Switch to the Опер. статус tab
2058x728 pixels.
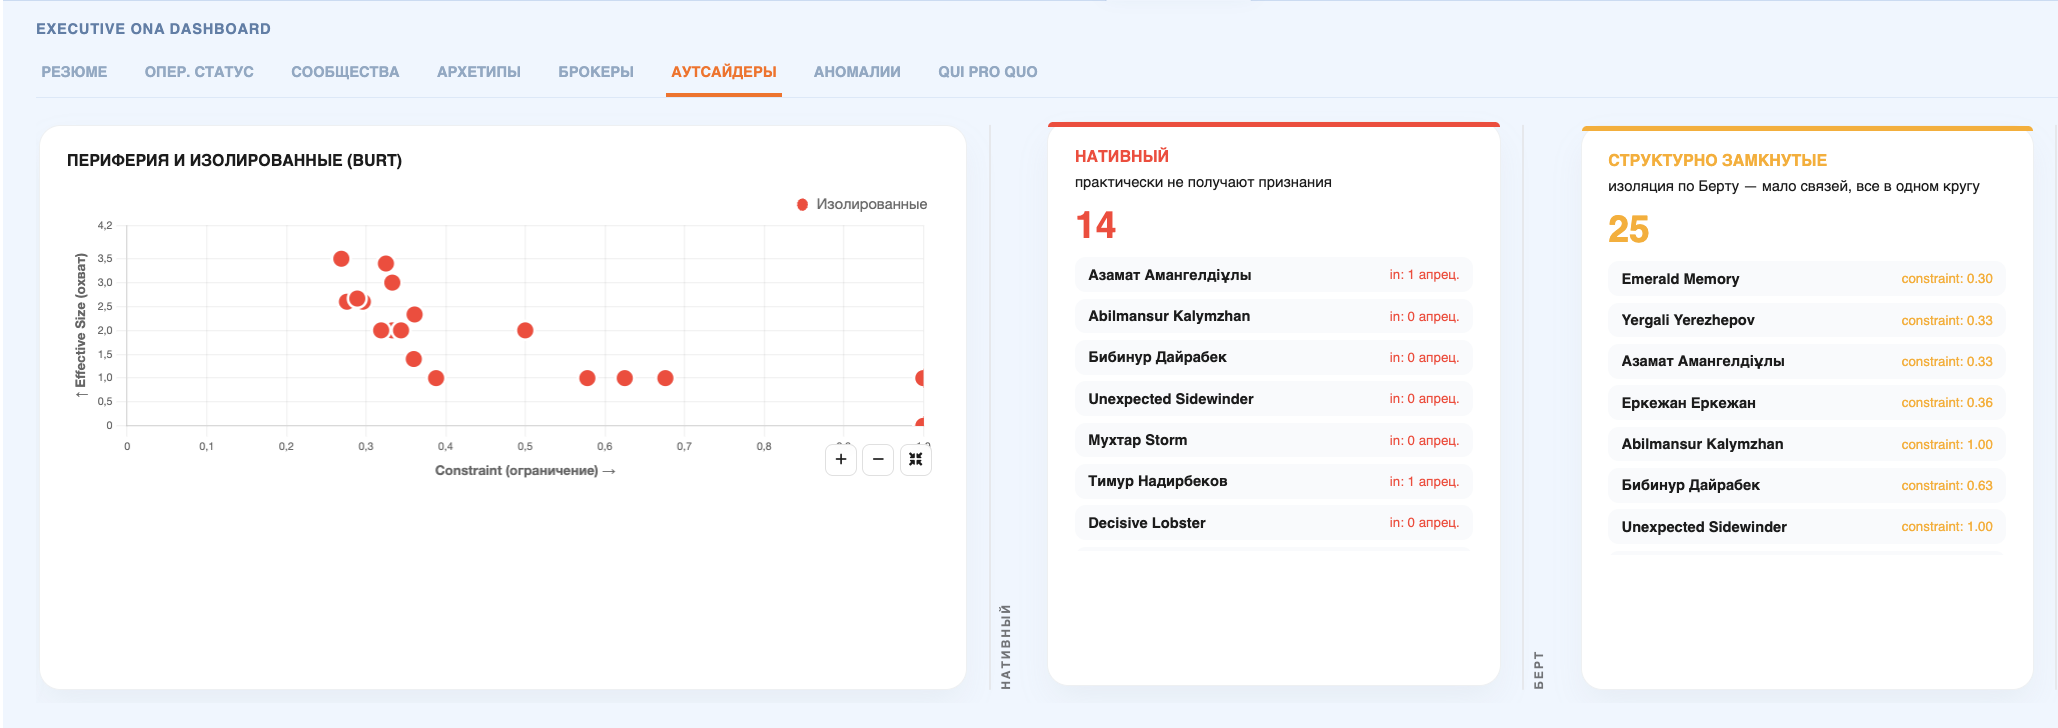point(199,72)
